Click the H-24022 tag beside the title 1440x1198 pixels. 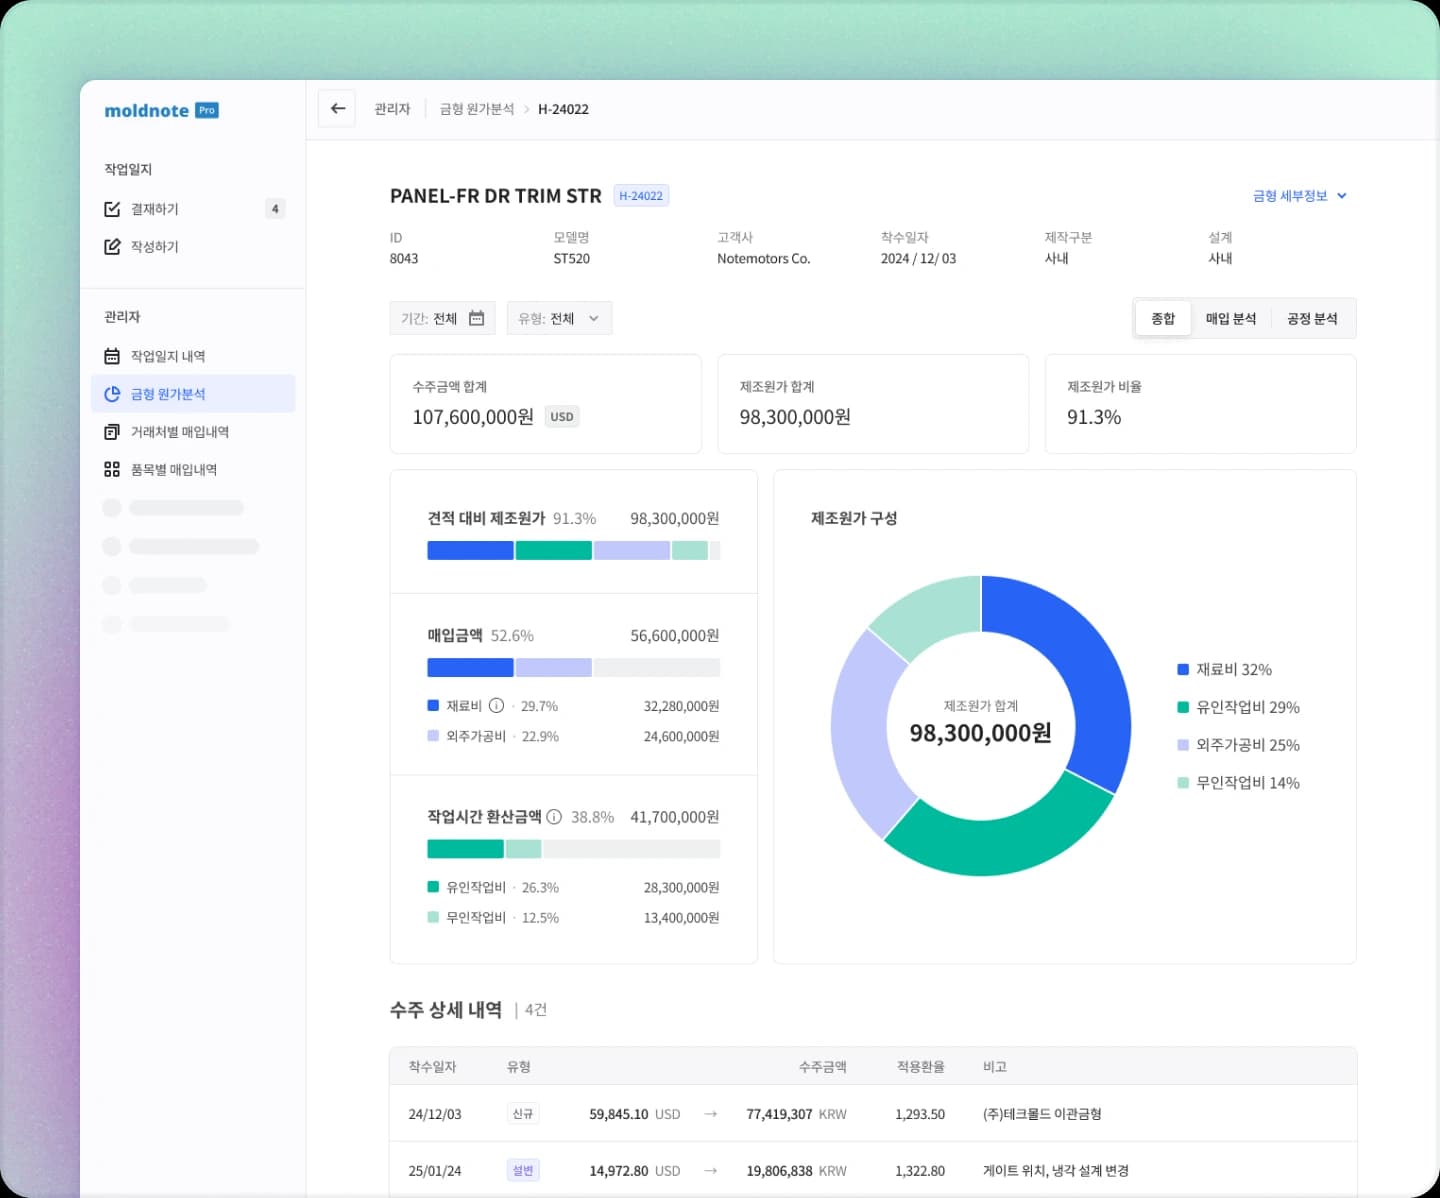click(641, 196)
